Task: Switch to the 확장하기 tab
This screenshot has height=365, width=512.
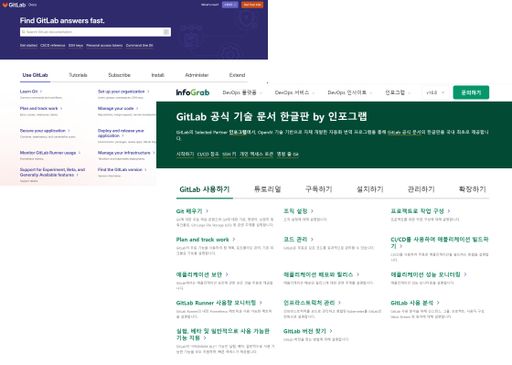Action: [x=473, y=189]
